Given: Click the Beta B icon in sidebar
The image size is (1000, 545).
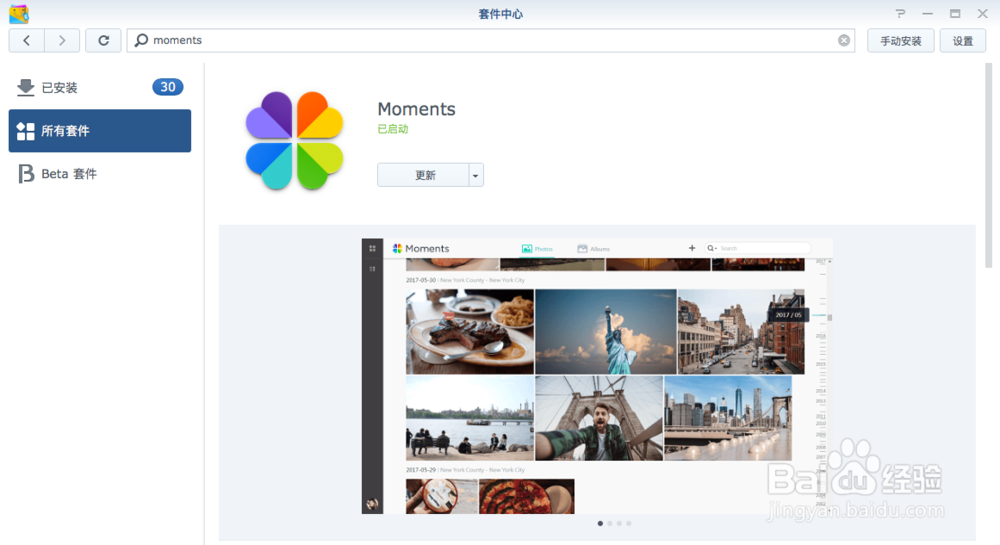Looking at the screenshot, I should click(26, 173).
